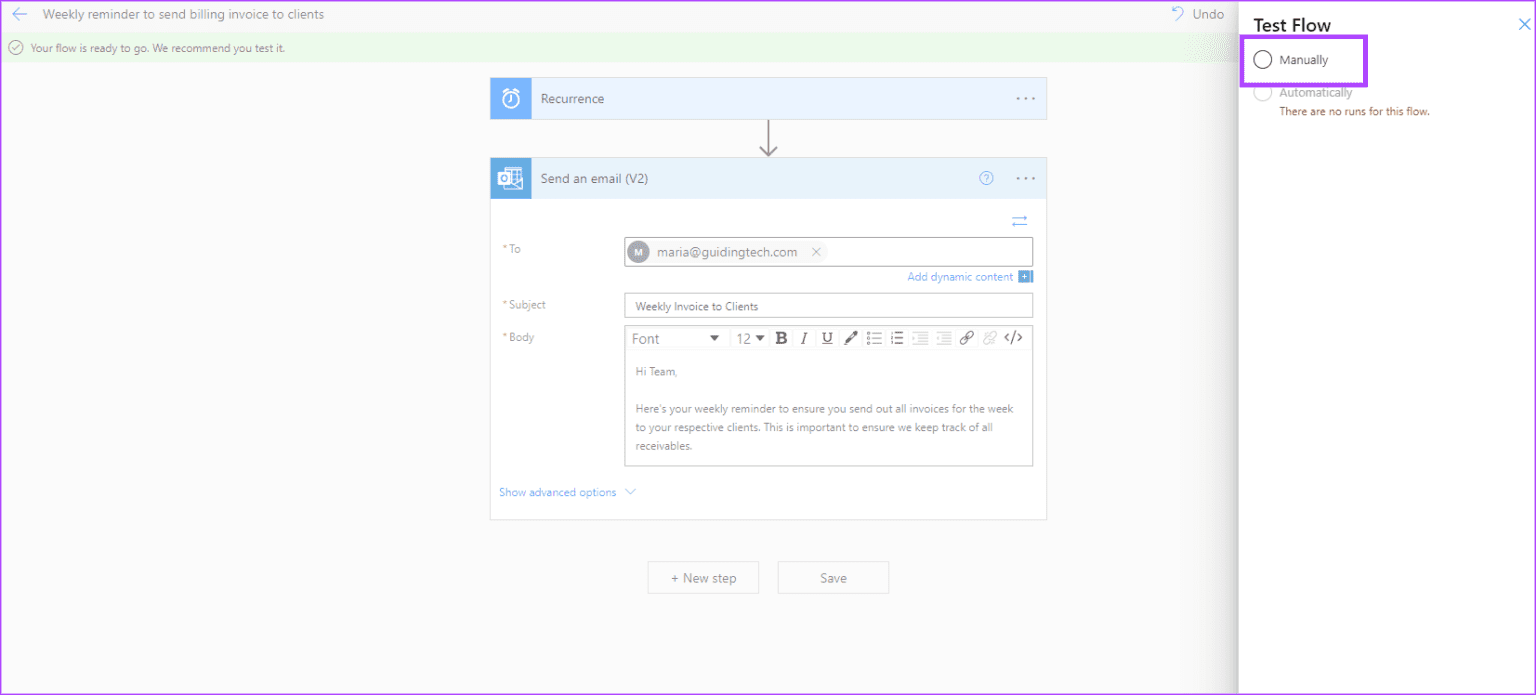Save the flow
Viewport: 1536px width, 695px height.
[832, 577]
